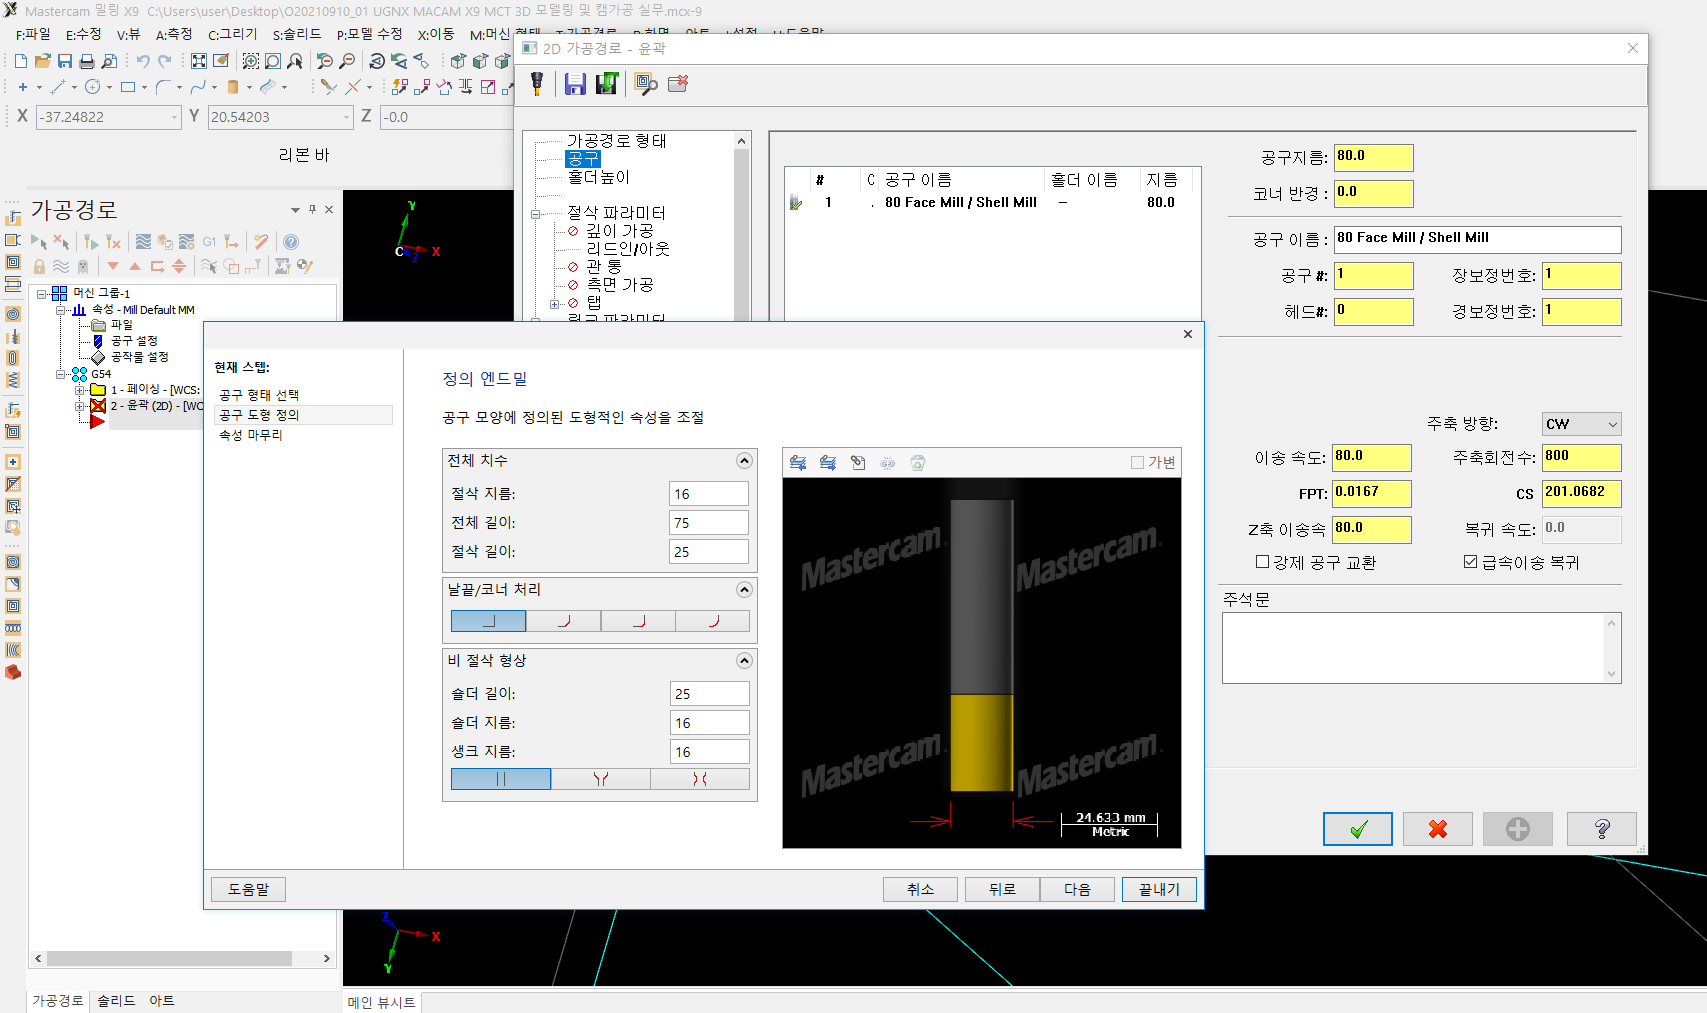
Task: Click the print icon in main toolbar
Action: click(x=87, y=61)
